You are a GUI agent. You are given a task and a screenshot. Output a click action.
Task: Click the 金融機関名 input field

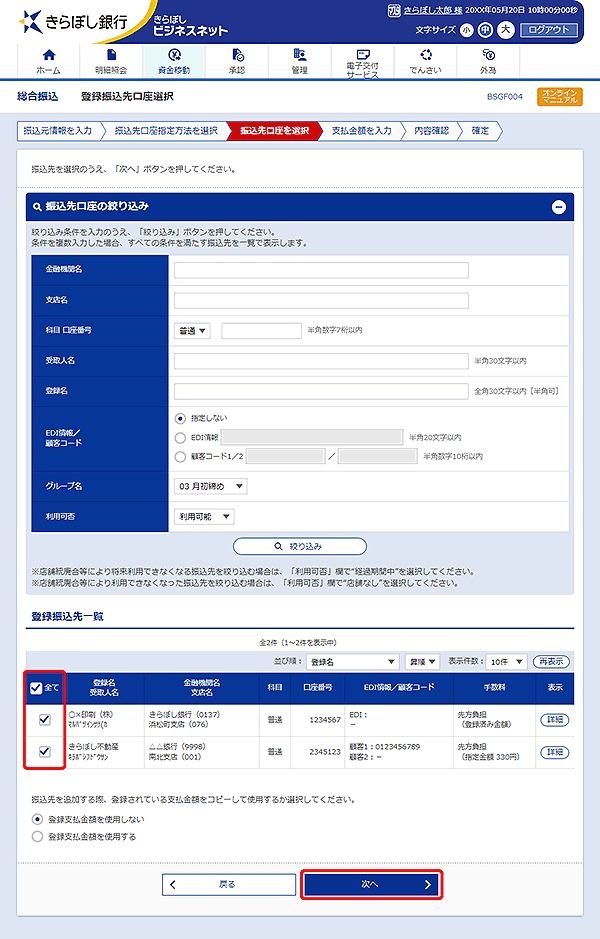click(321, 270)
